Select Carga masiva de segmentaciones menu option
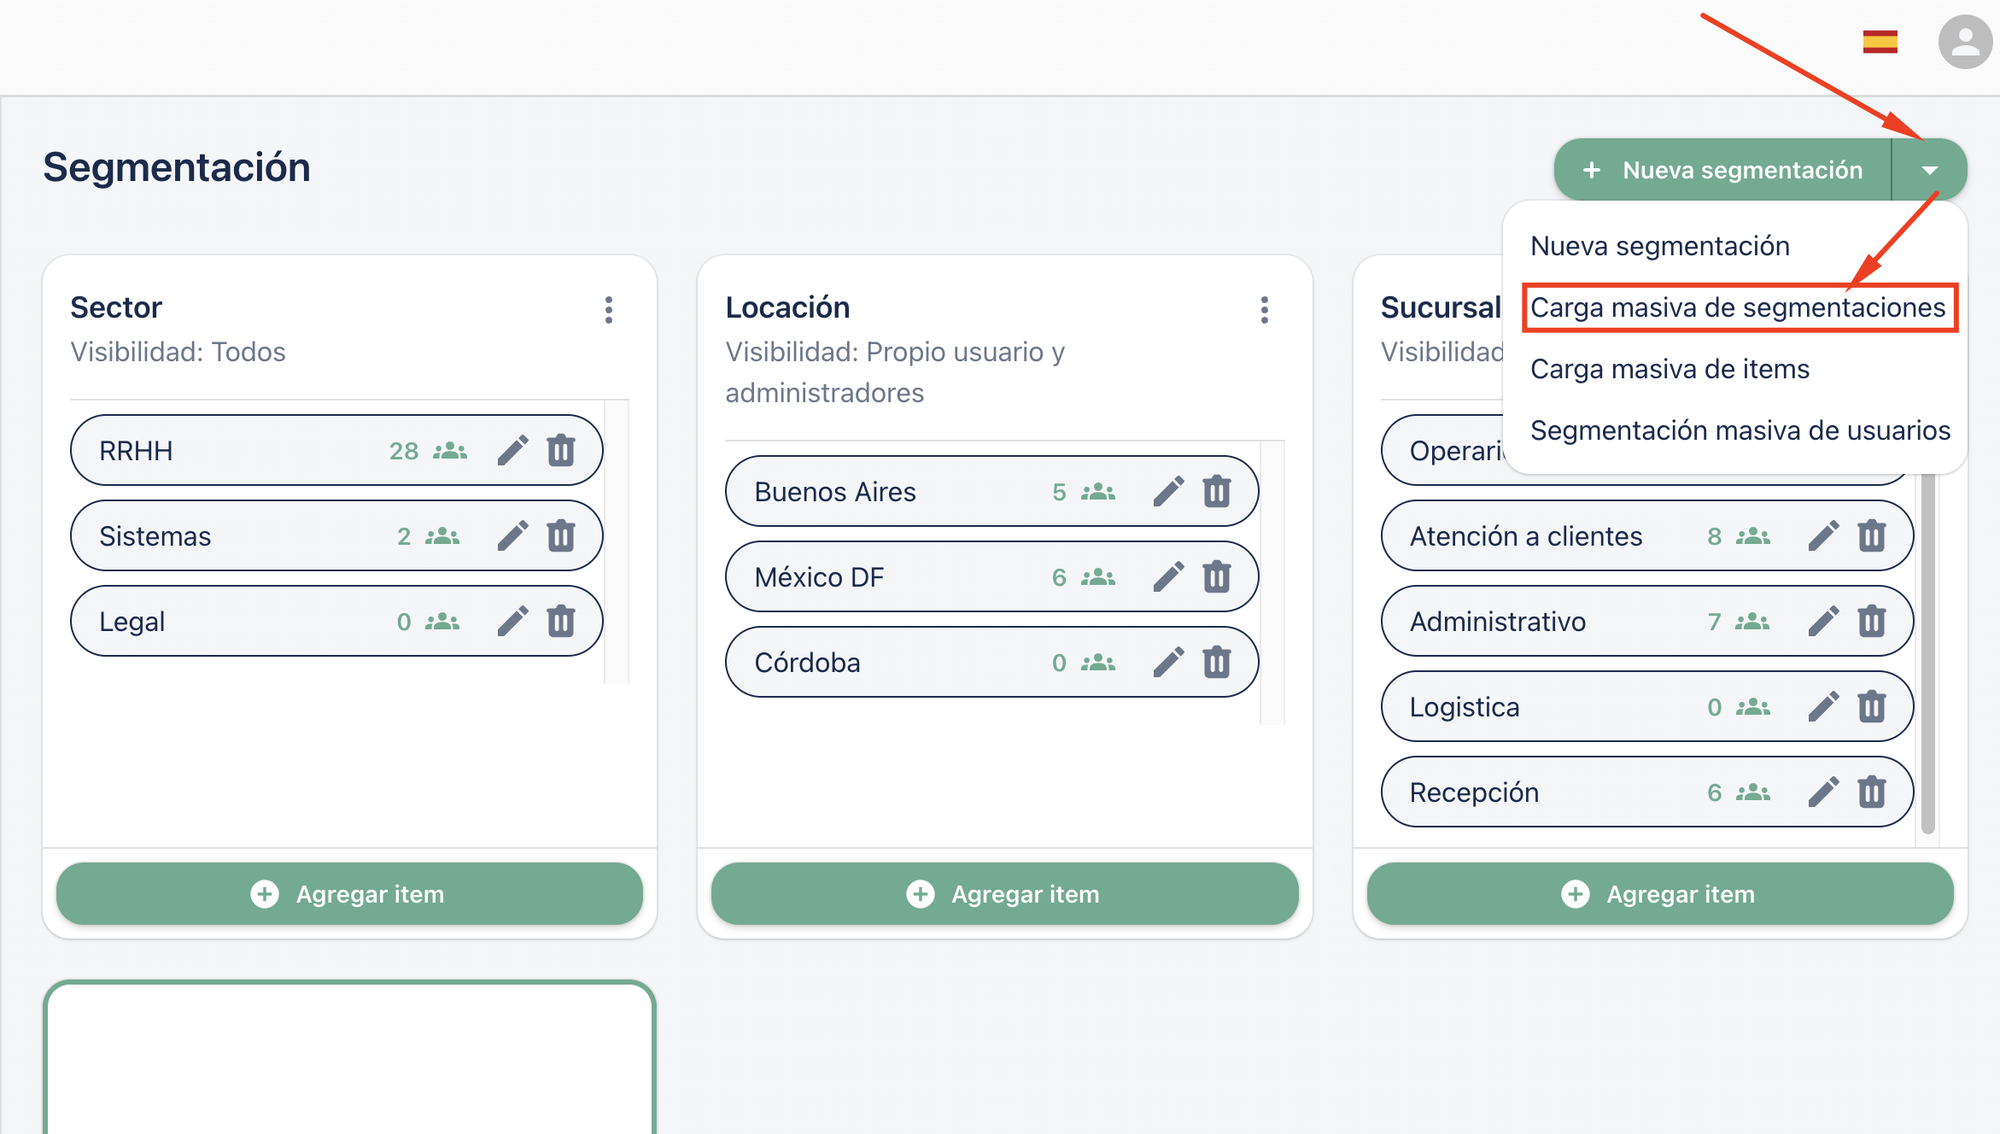This screenshot has height=1134, width=2000. click(1738, 307)
